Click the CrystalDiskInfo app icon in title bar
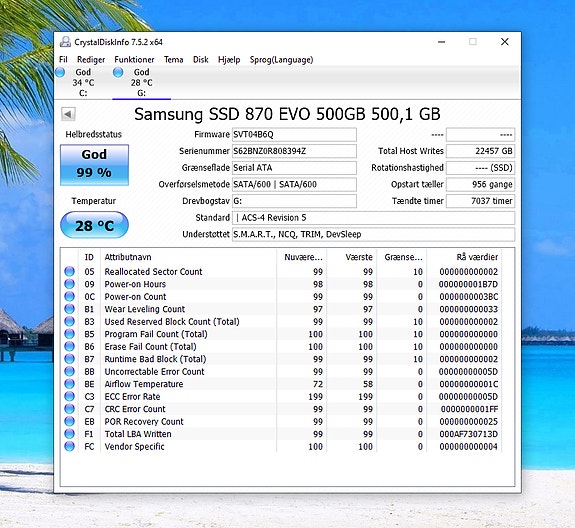The image size is (575, 528). (x=65, y=42)
